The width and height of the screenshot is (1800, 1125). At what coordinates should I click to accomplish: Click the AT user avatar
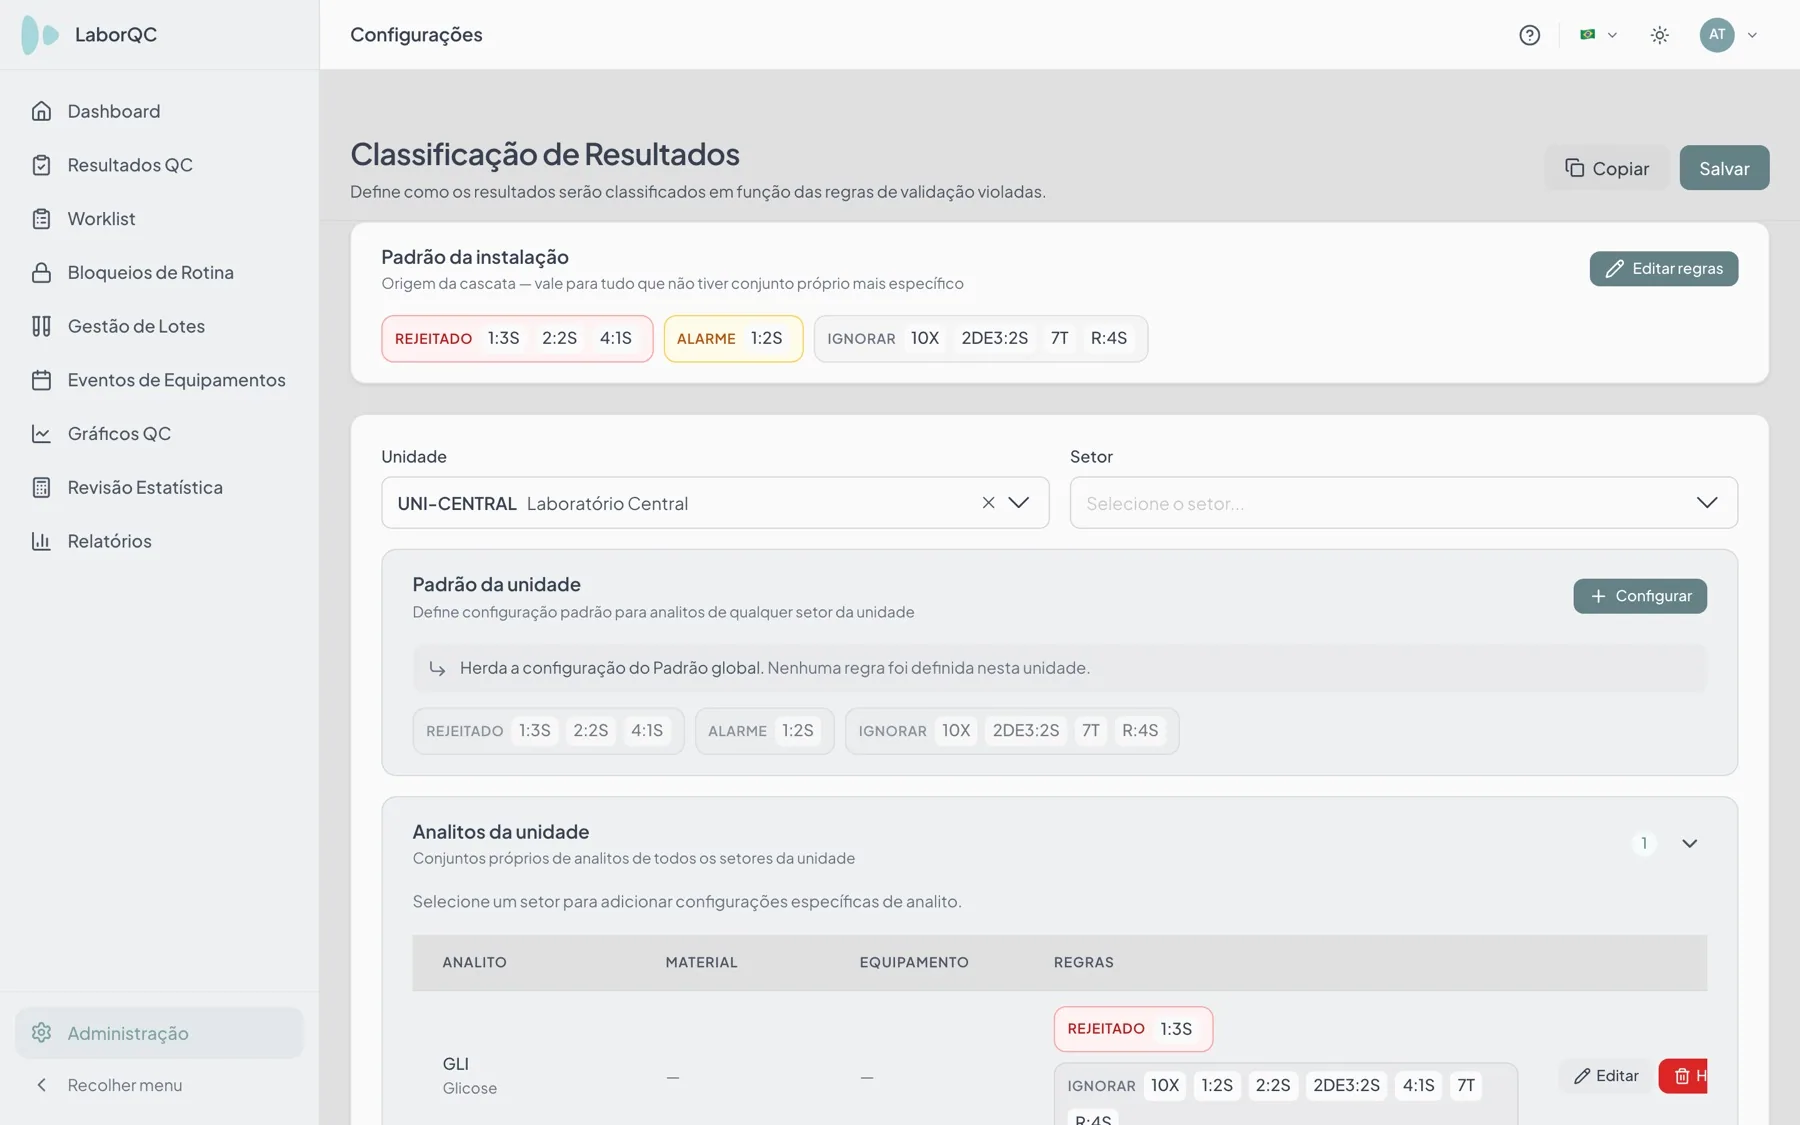tap(1717, 35)
